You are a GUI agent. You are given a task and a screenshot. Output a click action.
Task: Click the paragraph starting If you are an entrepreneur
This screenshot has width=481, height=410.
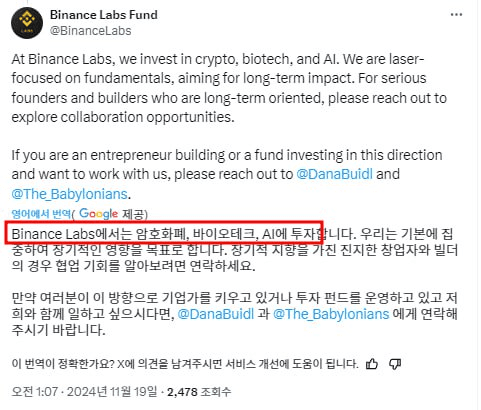click(227, 174)
